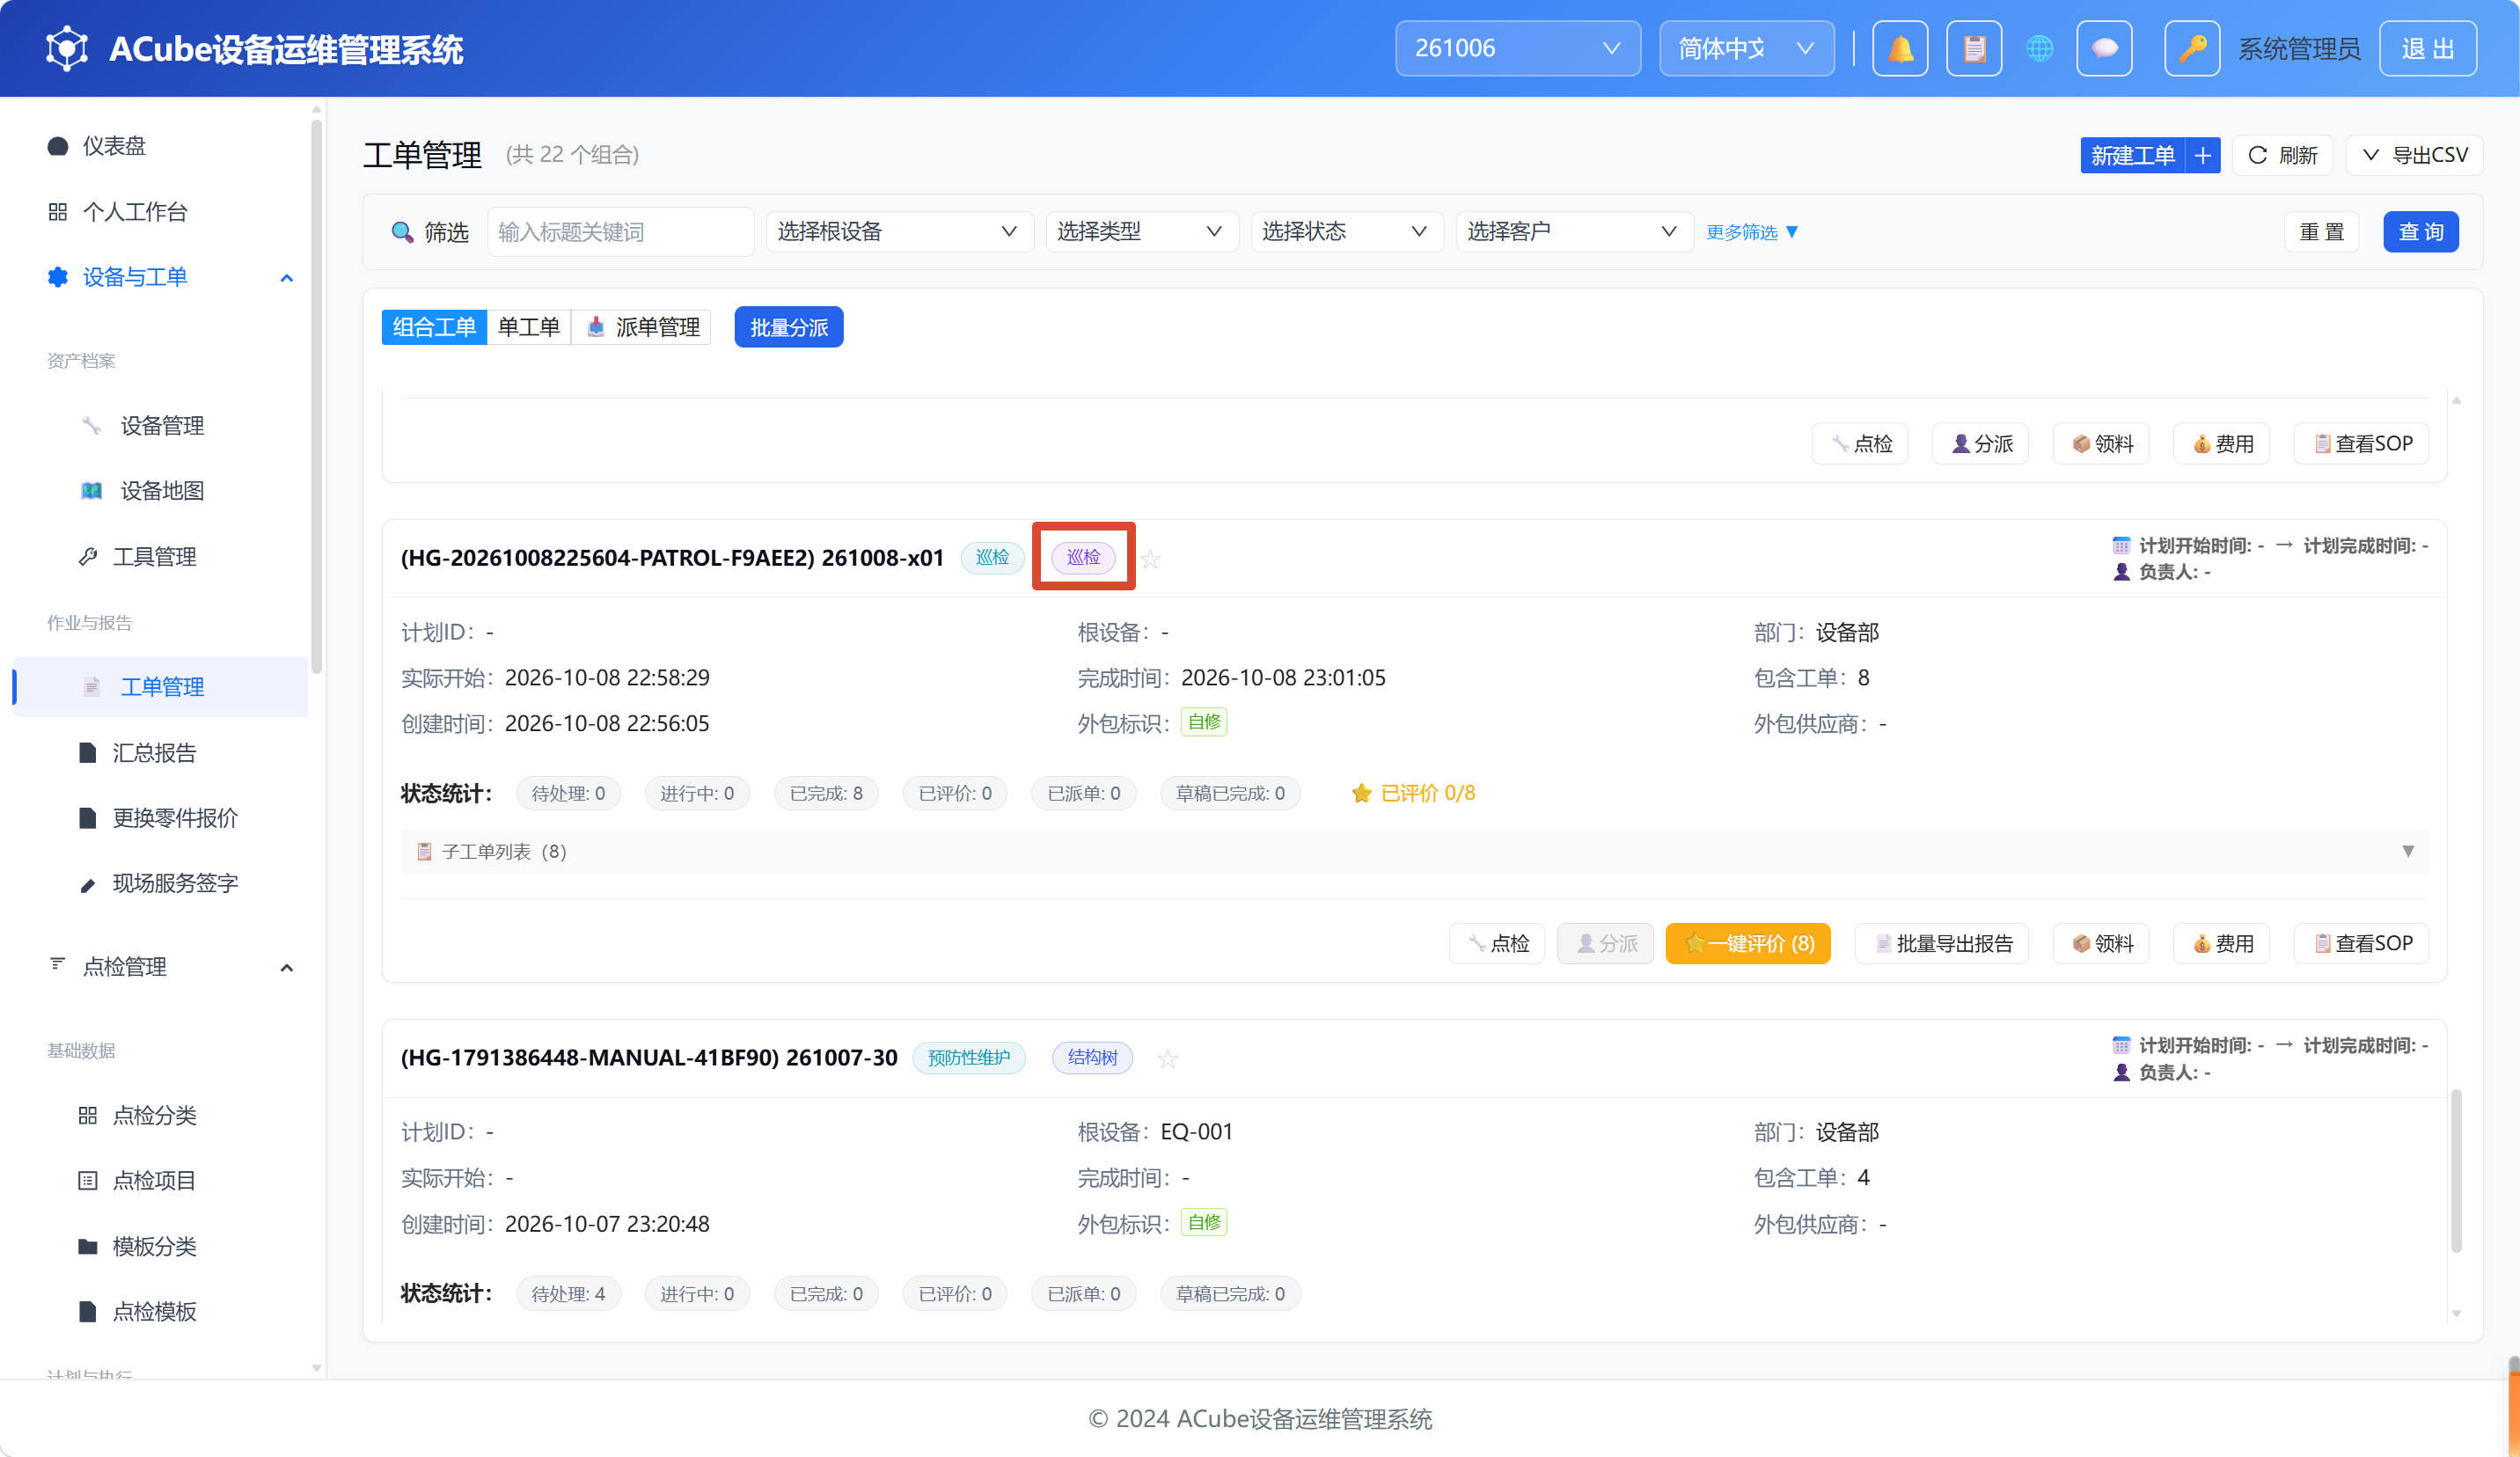
Task: Expand 更多筛选 filters
Action: tap(1752, 232)
